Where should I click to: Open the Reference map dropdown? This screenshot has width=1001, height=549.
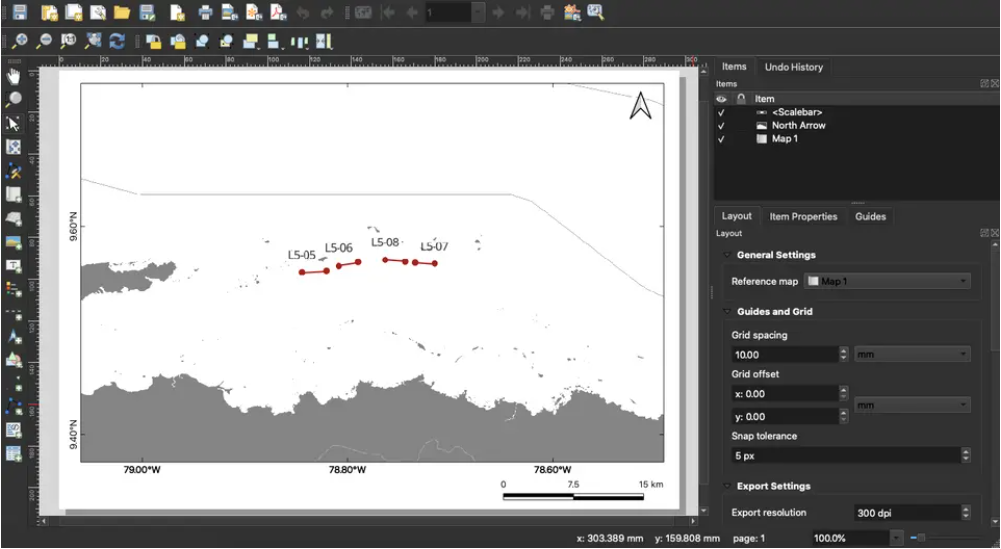[x=887, y=282]
